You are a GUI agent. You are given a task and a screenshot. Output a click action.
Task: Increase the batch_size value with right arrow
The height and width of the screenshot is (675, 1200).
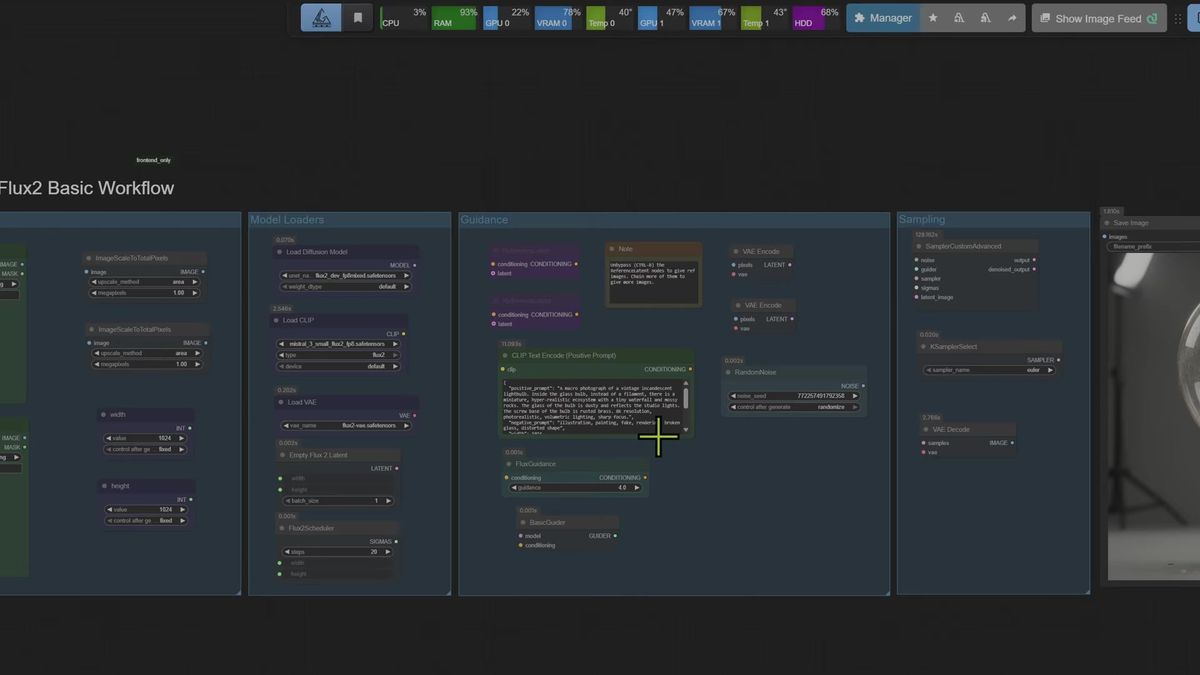[x=388, y=500]
